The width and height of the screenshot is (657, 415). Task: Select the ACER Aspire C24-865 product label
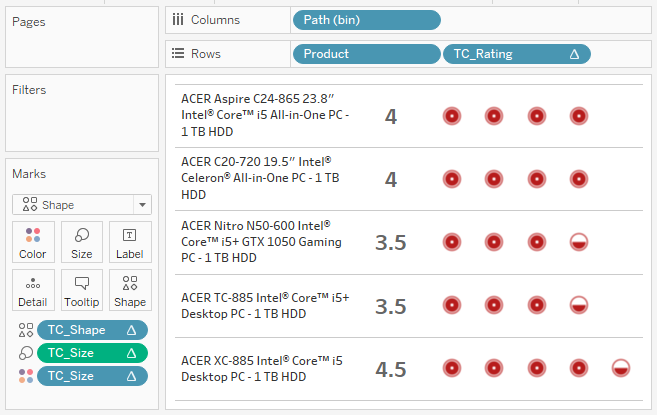265,115
